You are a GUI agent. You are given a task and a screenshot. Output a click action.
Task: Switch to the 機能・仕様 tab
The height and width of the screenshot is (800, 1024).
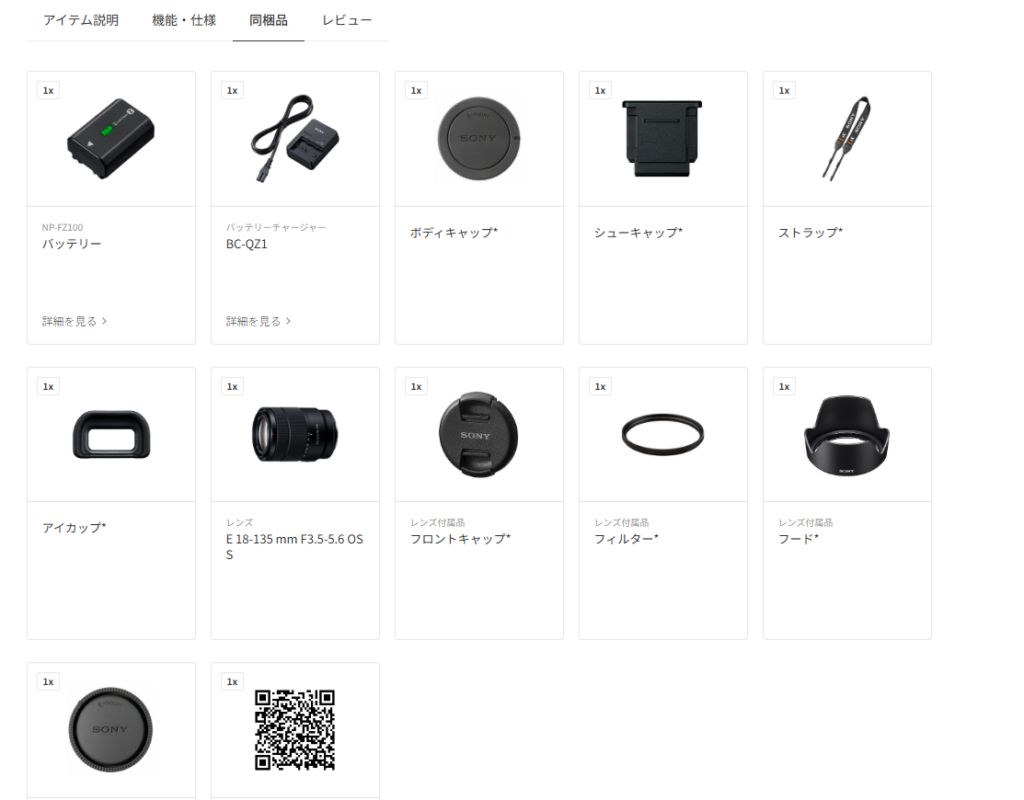point(184,20)
